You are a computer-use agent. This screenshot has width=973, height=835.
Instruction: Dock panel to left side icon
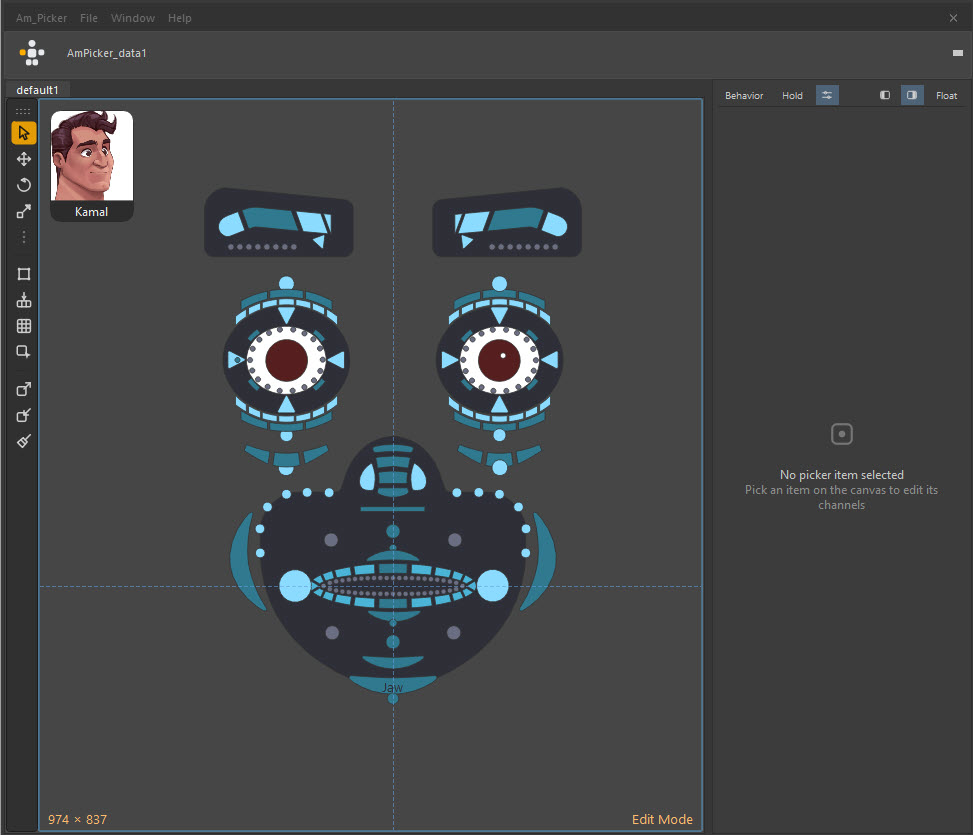point(885,96)
